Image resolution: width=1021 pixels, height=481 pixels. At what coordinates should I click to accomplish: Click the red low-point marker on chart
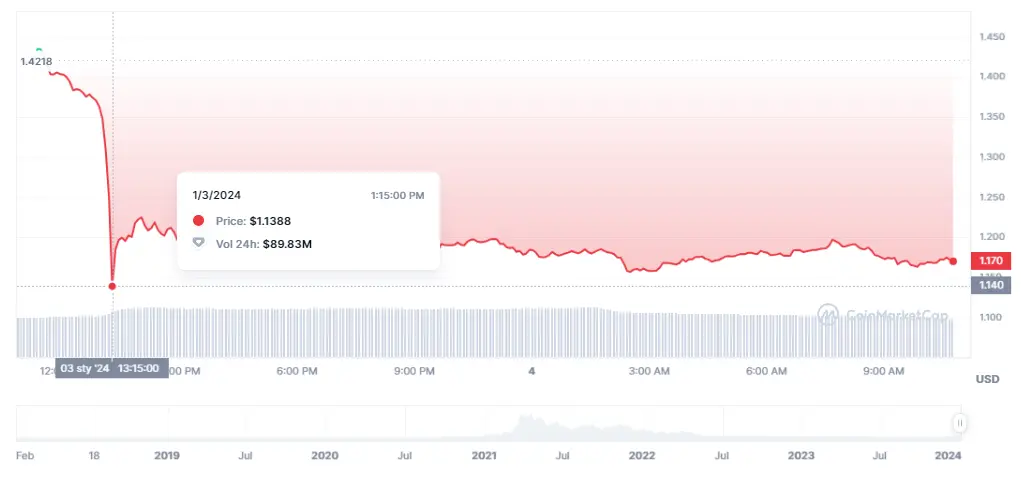pyautogui.click(x=112, y=286)
